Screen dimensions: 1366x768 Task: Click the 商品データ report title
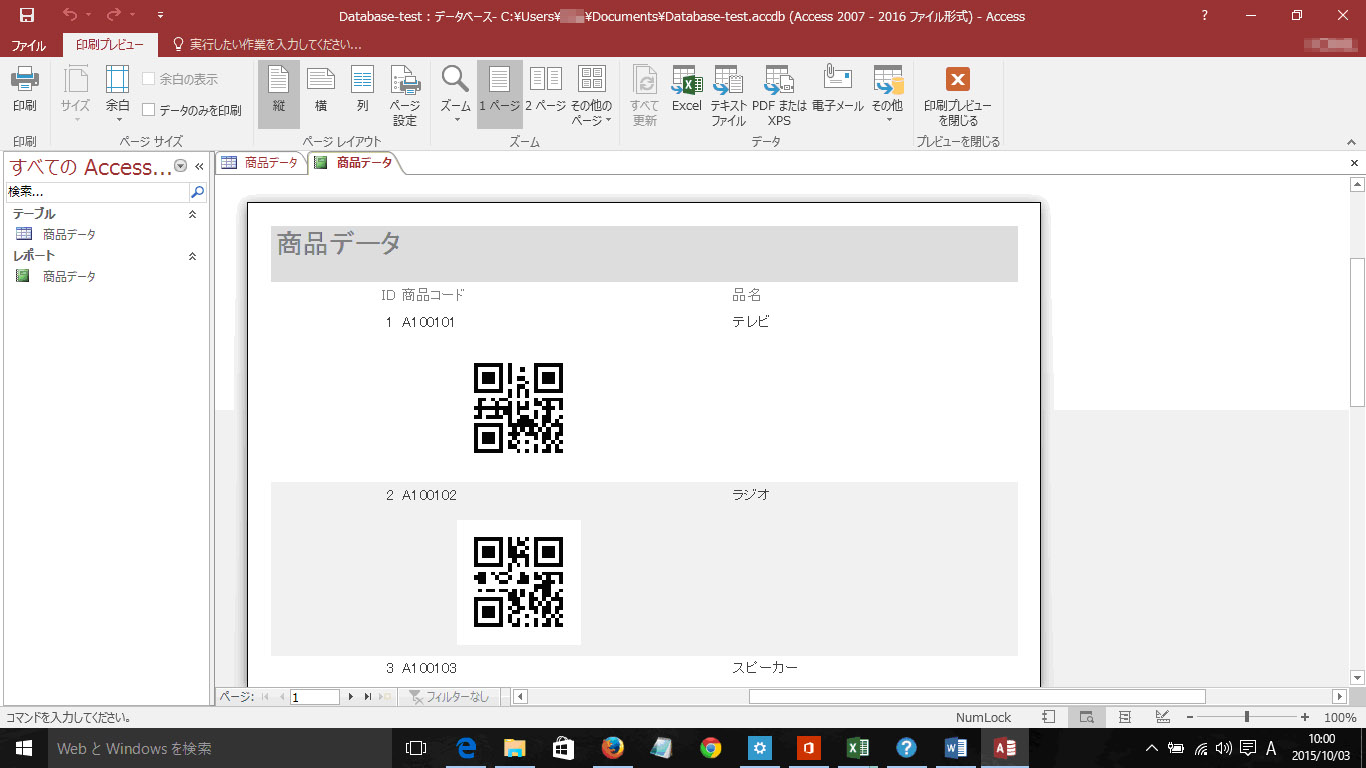339,243
